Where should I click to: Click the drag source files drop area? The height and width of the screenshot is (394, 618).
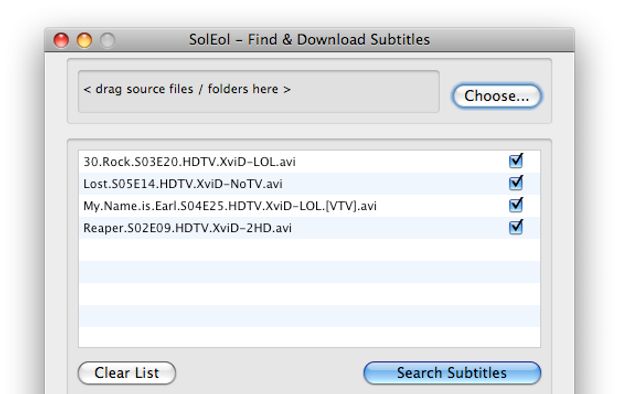click(x=259, y=91)
